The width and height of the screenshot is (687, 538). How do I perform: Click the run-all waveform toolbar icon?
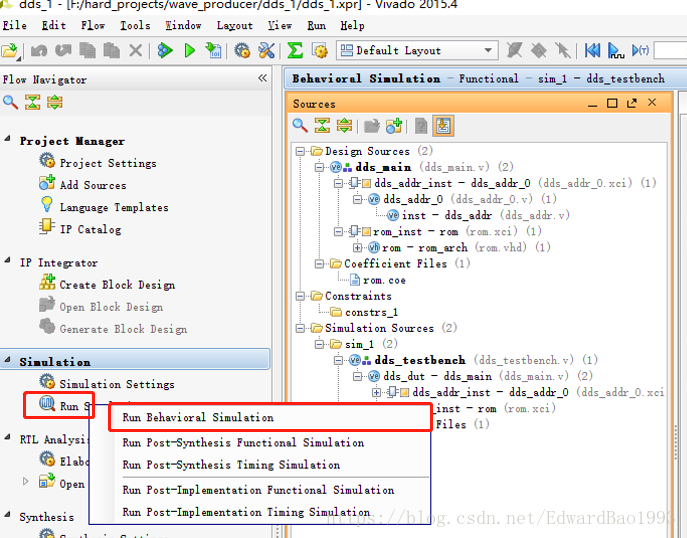click(x=616, y=51)
